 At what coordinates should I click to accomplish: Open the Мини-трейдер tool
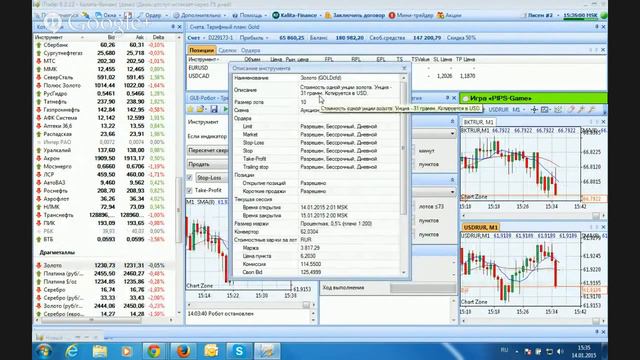tap(411, 15)
